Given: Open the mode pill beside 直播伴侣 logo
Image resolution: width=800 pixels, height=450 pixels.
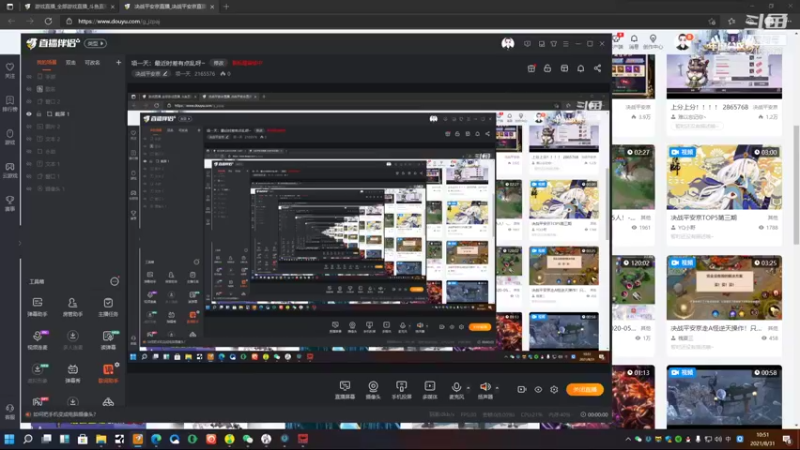Looking at the screenshot, I should point(95,43).
